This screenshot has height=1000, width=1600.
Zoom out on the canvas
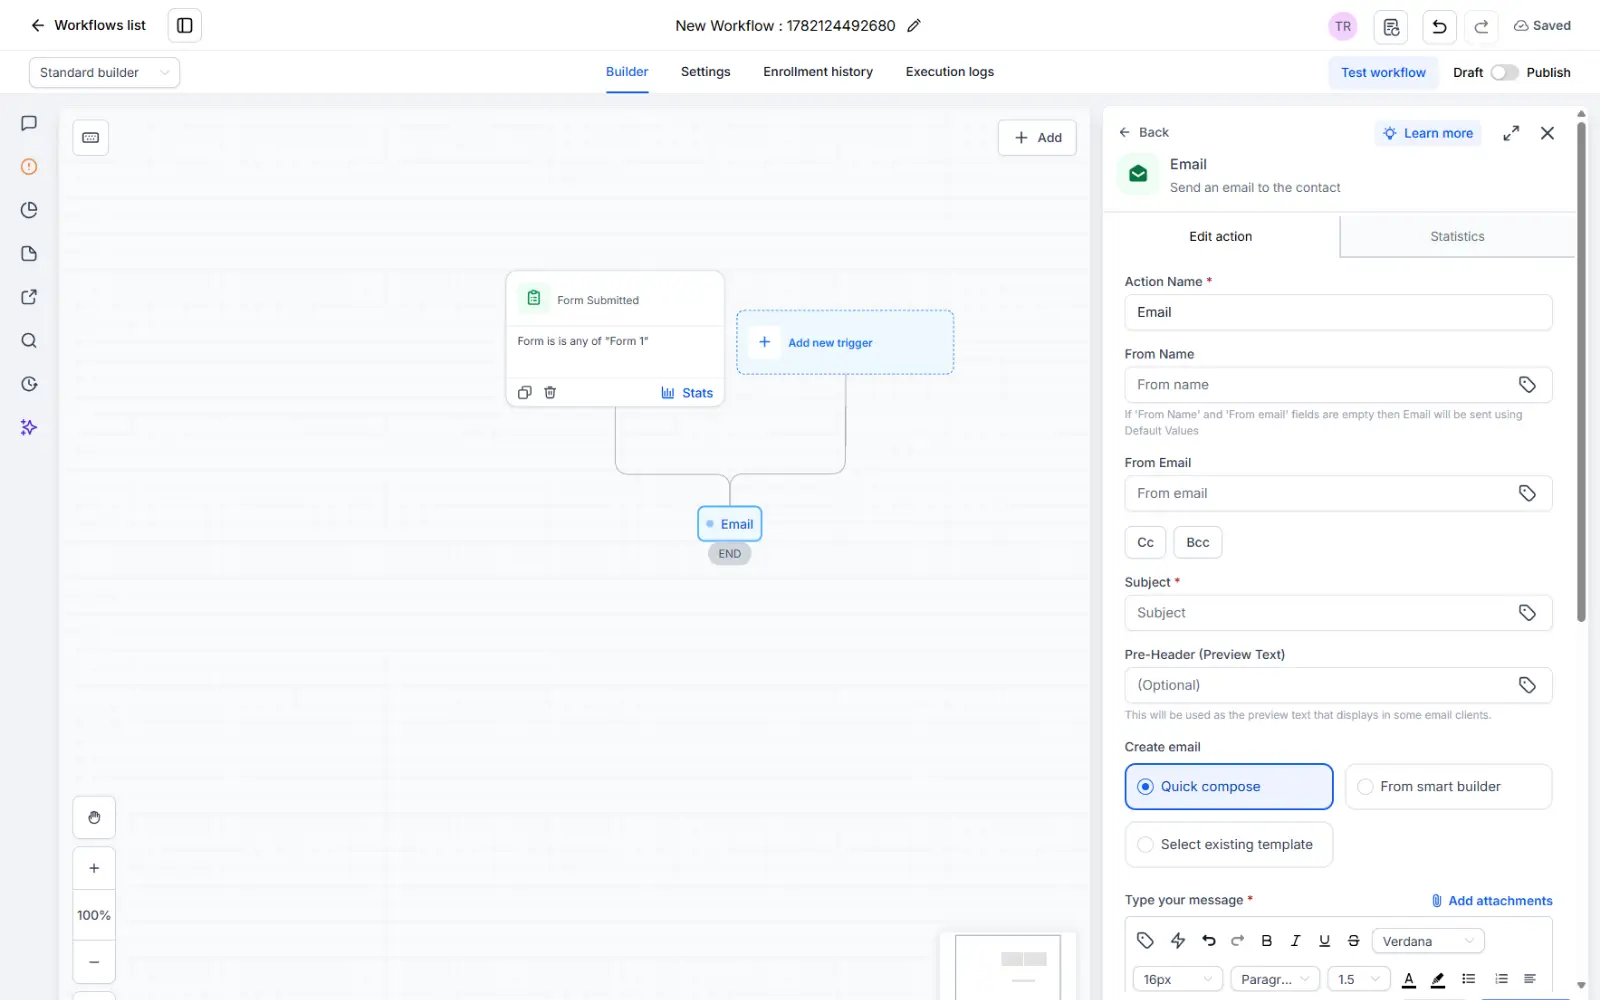tap(94, 962)
